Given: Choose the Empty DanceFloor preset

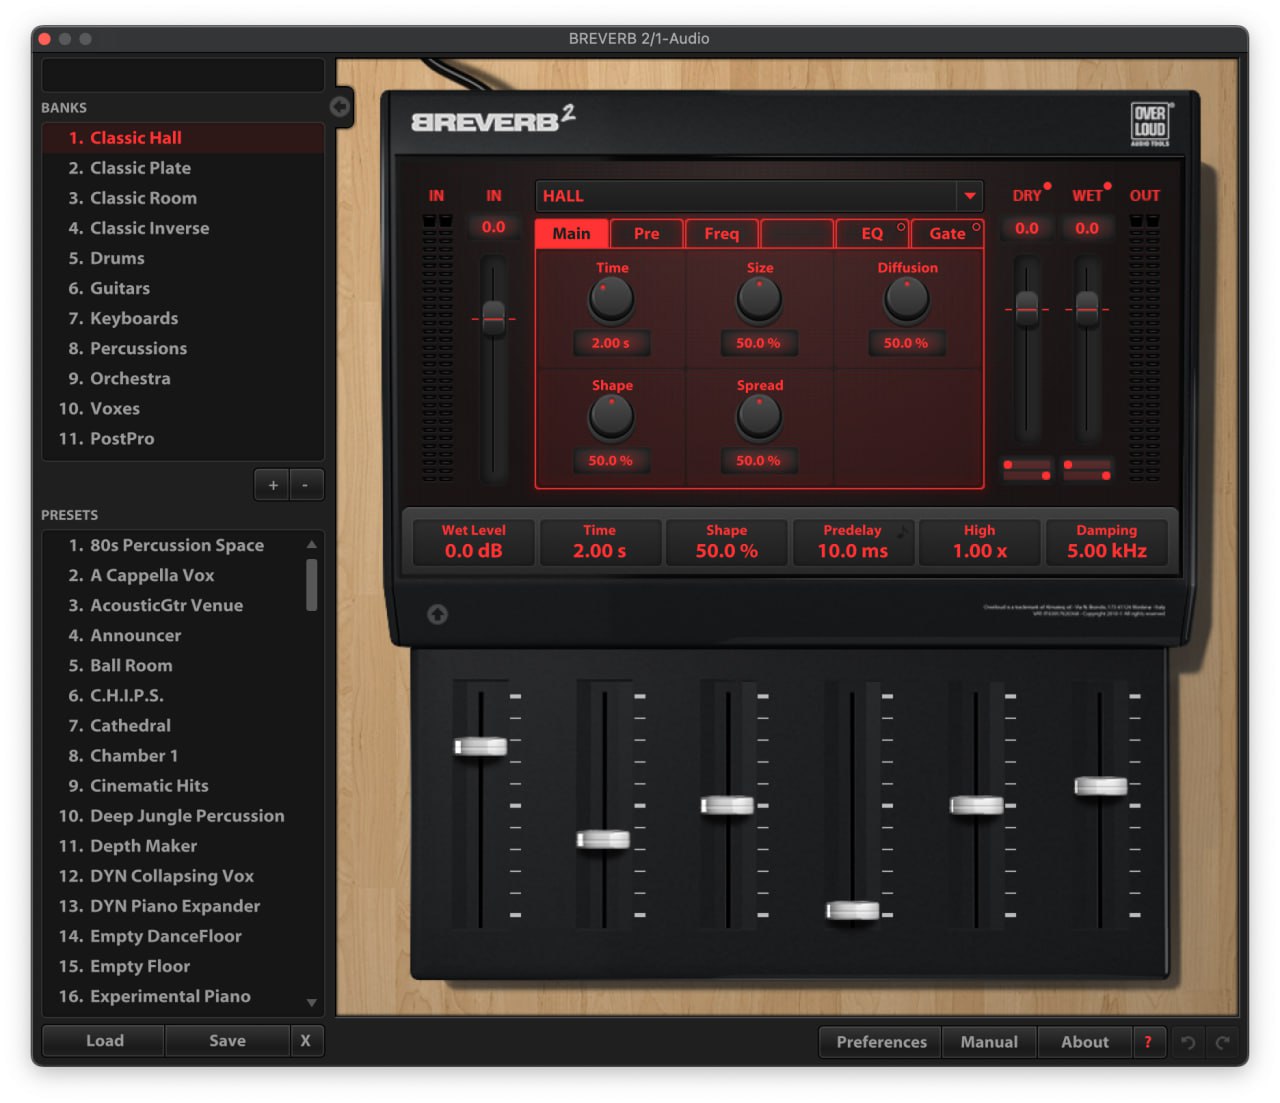Looking at the screenshot, I should click(174, 936).
